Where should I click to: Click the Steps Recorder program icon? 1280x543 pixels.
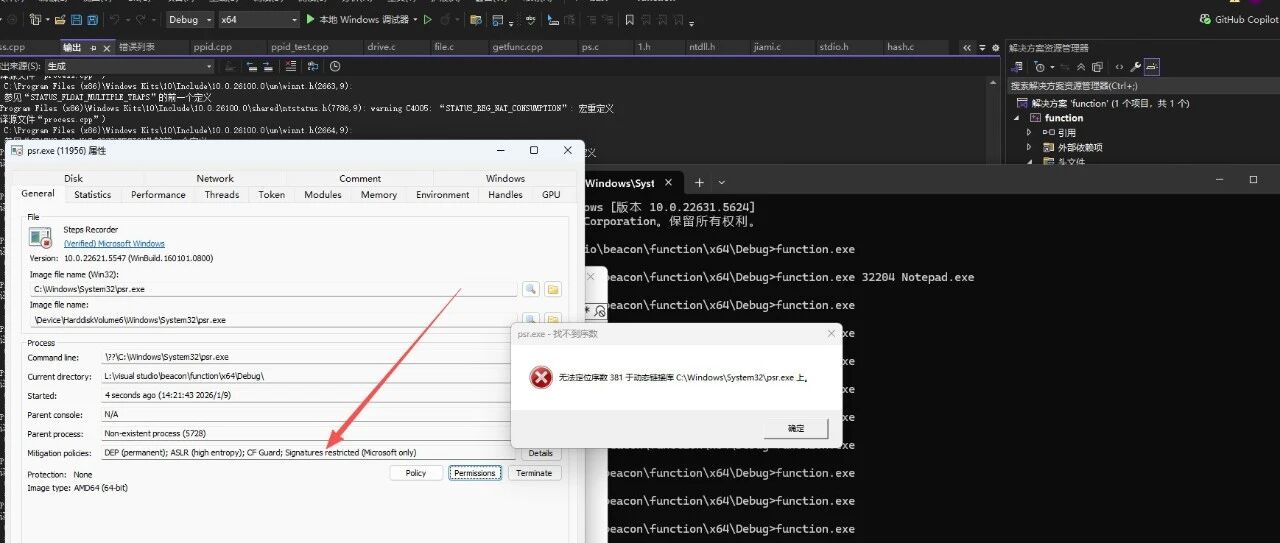pos(40,237)
